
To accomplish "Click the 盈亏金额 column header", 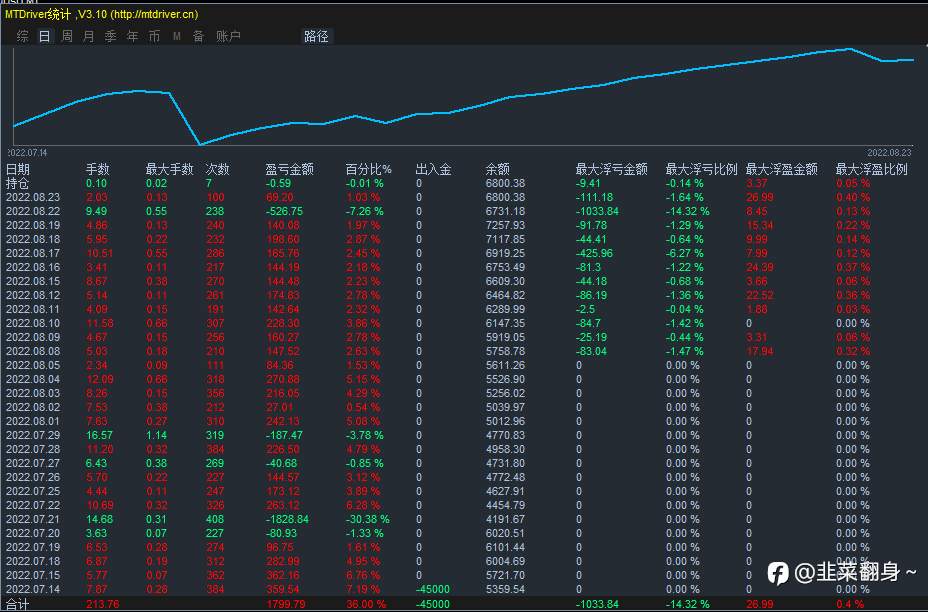I will coord(289,169).
